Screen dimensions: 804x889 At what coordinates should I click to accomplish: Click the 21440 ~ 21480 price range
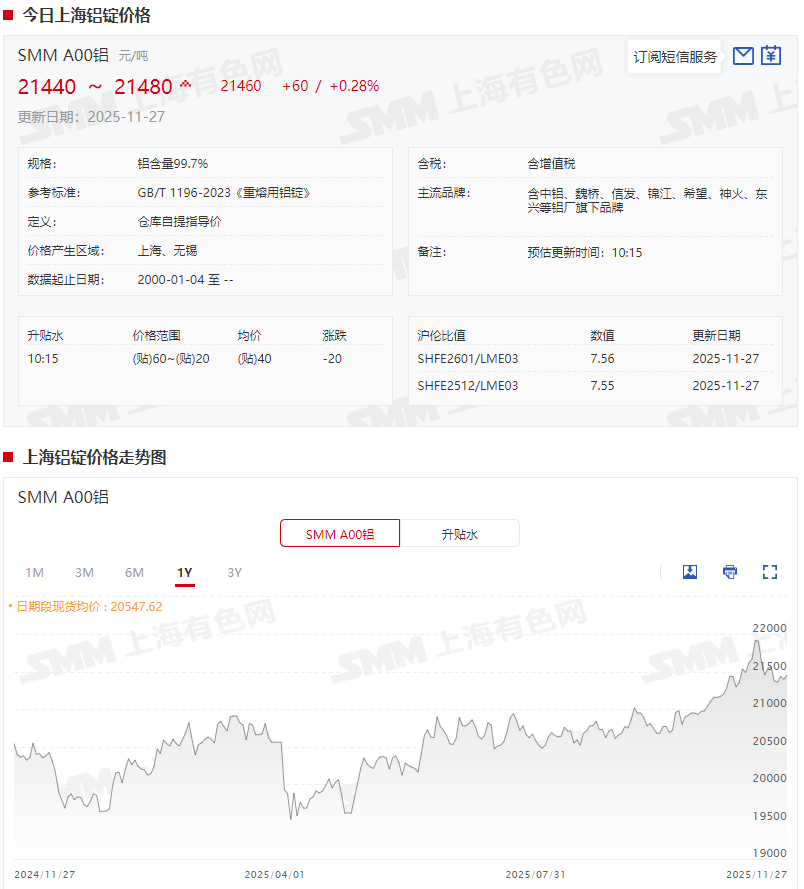pos(95,87)
